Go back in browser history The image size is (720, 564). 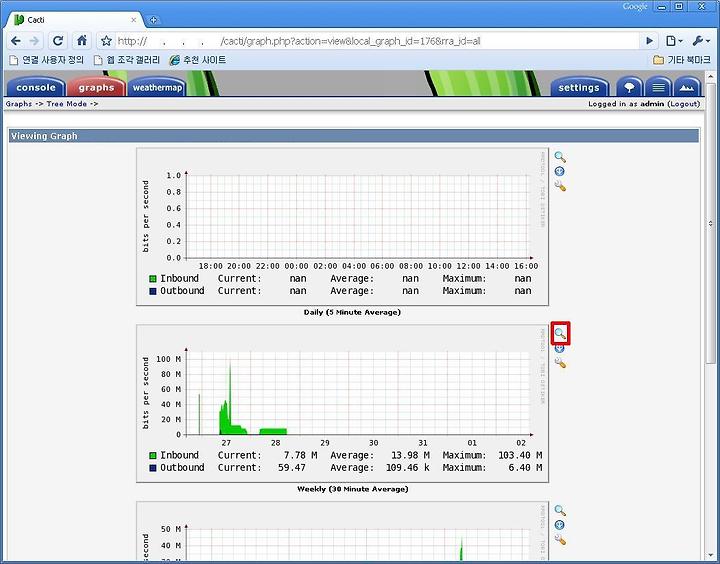coord(16,41)
